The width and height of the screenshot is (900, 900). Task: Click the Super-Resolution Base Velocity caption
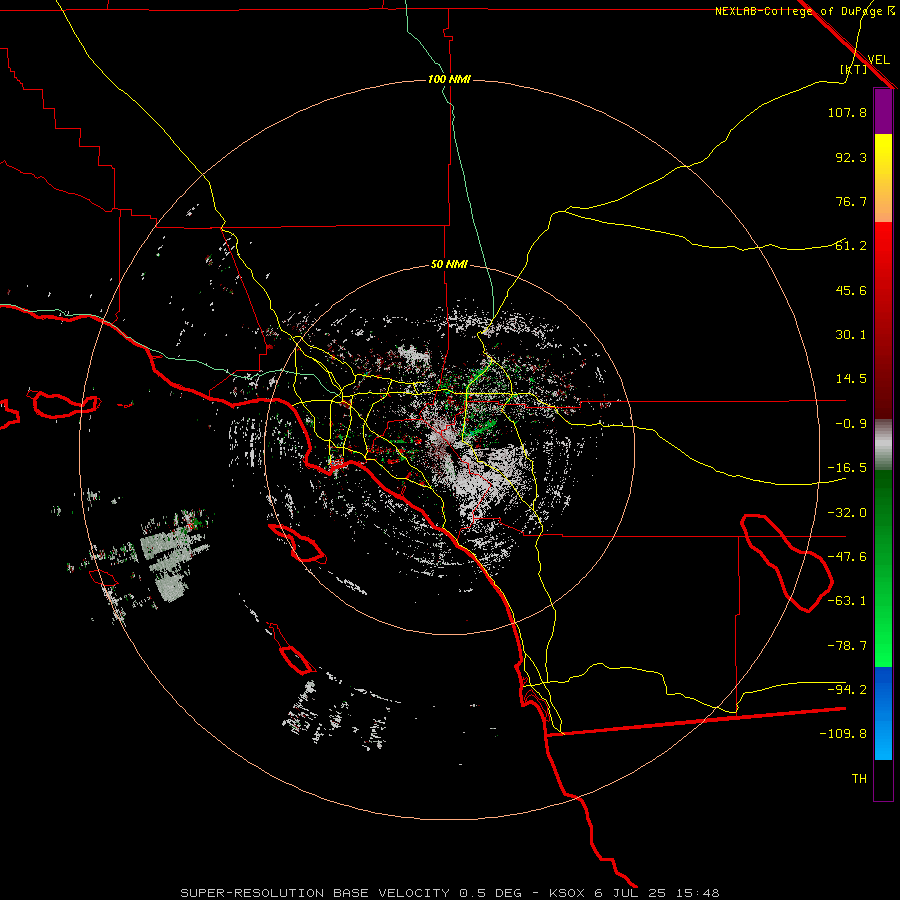pyautogui.click(x=449, y=893)
